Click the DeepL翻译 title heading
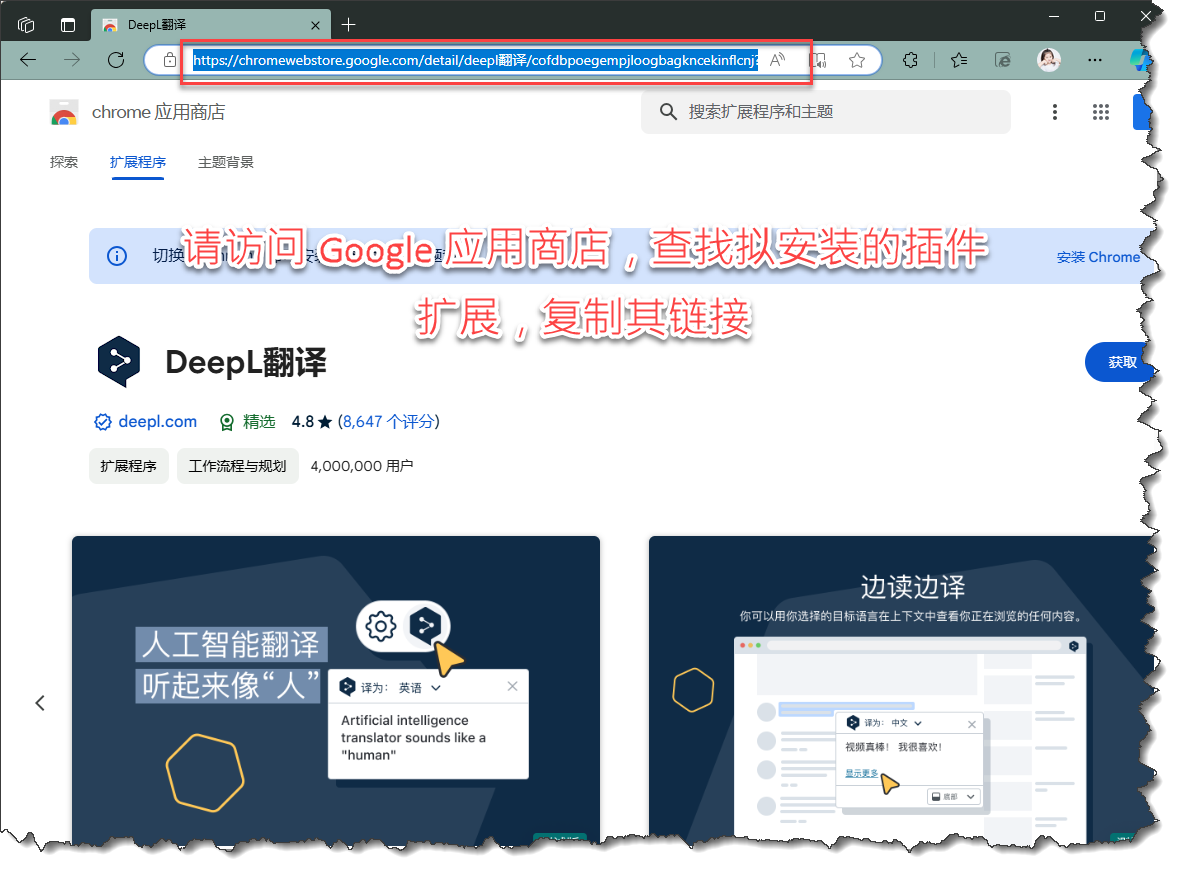The width and height of the screenshot is (1184, 876). coord(245,362)
